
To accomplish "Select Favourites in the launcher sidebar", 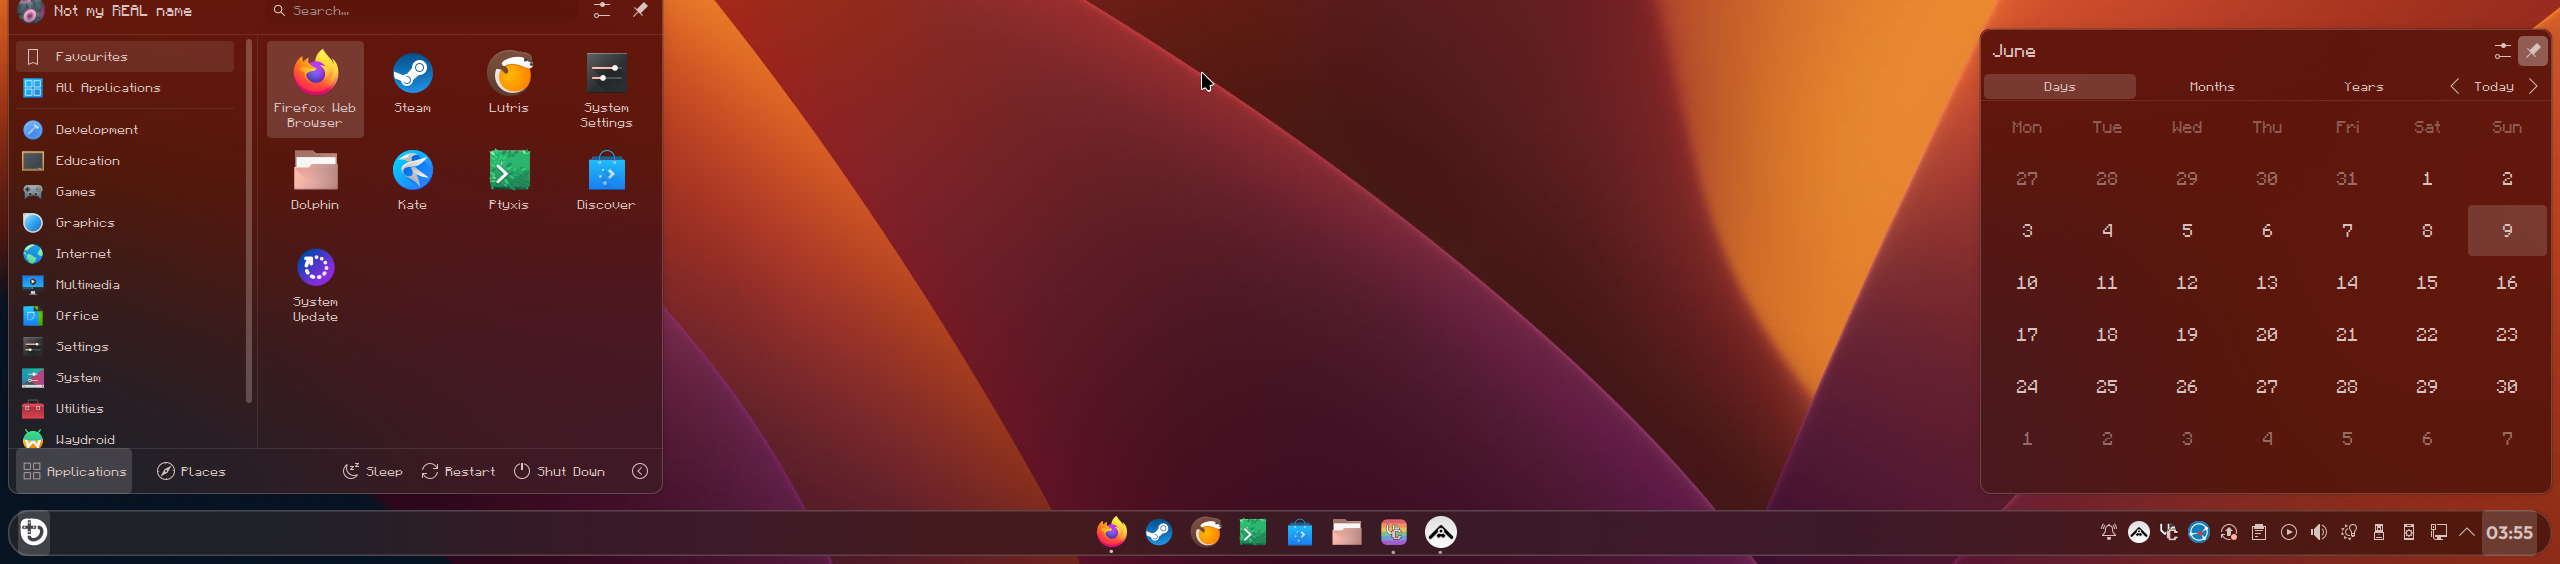I will point(125,57).
